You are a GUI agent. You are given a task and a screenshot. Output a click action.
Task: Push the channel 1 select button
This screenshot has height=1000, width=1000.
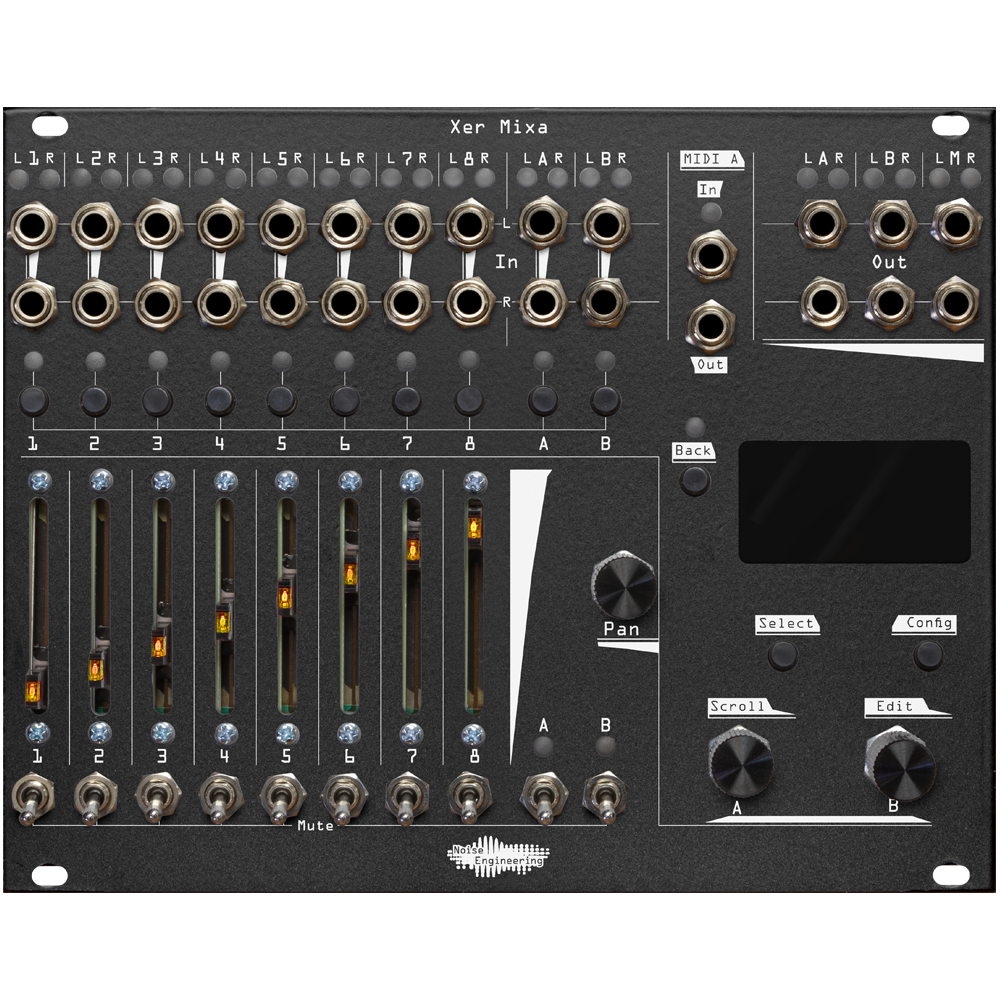coord(33,401)
